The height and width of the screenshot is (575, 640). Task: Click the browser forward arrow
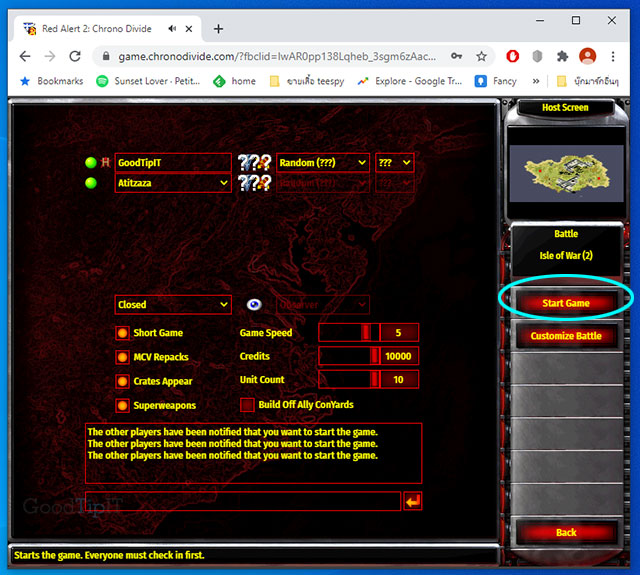point(50,56)
